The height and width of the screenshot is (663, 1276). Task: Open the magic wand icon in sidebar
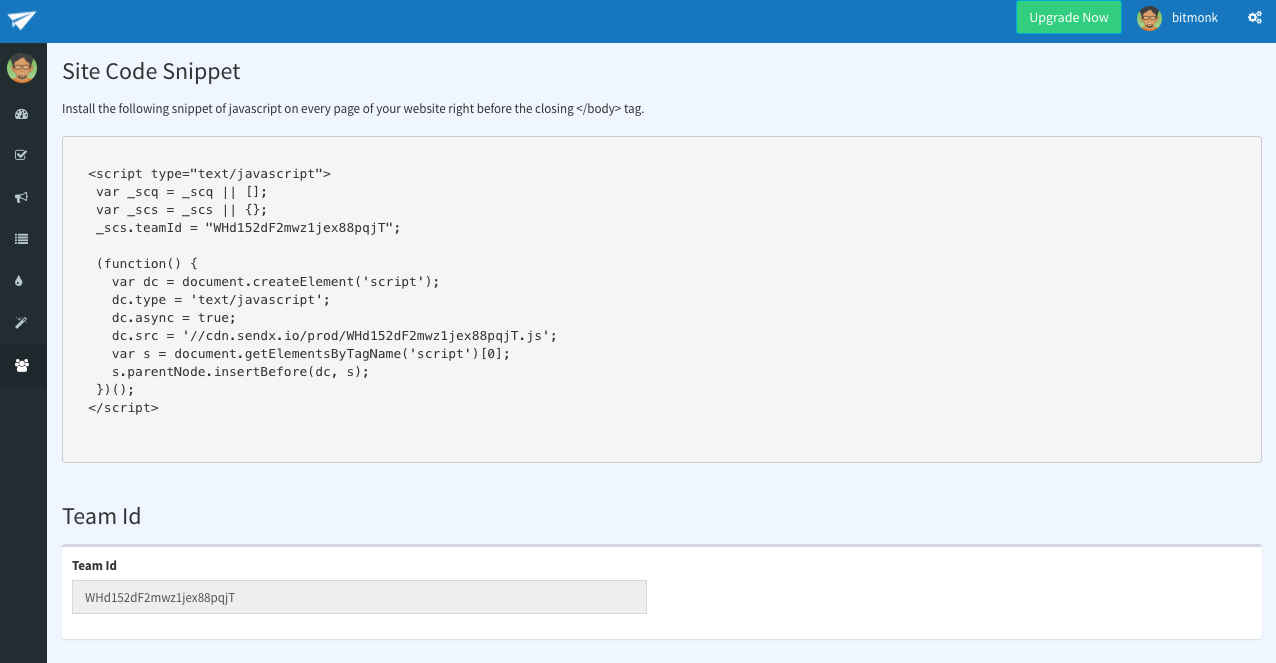(21, 323)
